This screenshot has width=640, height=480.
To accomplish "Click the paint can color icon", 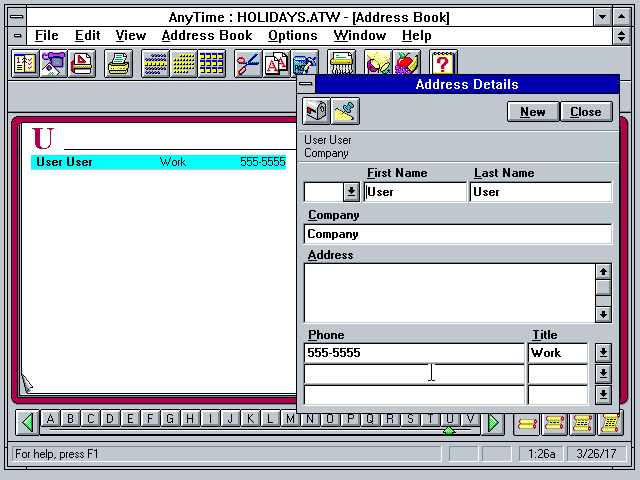I will [304, 64].
